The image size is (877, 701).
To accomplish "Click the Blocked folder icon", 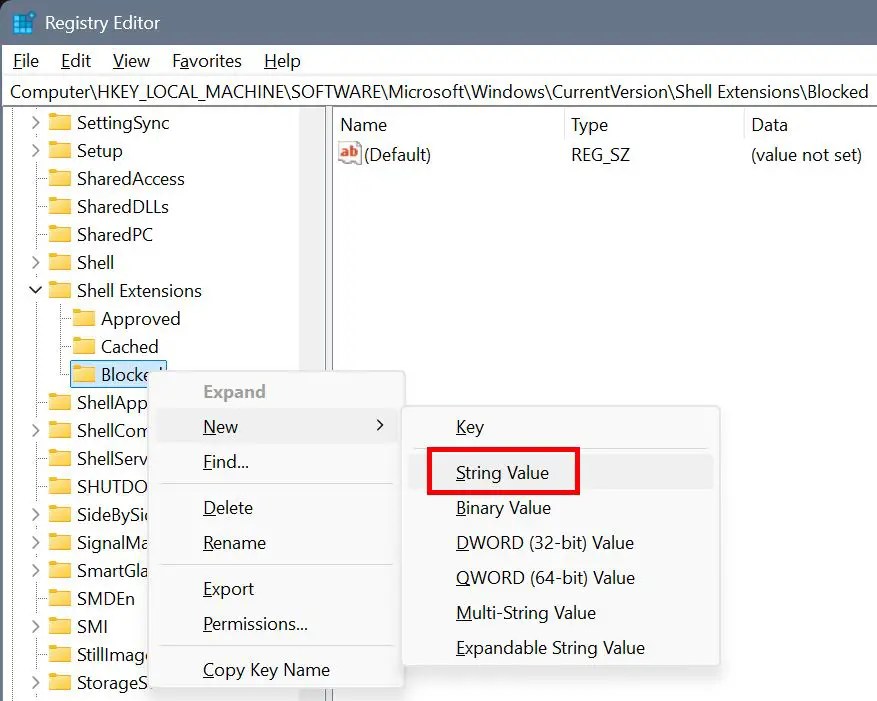I will coord(84,374).
